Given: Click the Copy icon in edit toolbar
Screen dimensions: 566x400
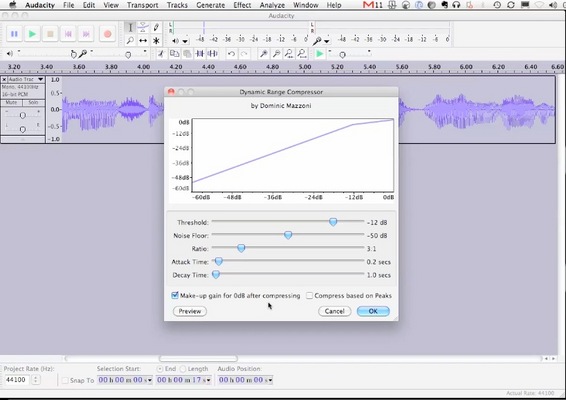Looking at the screenshot, I should click(x=175, y=54).
